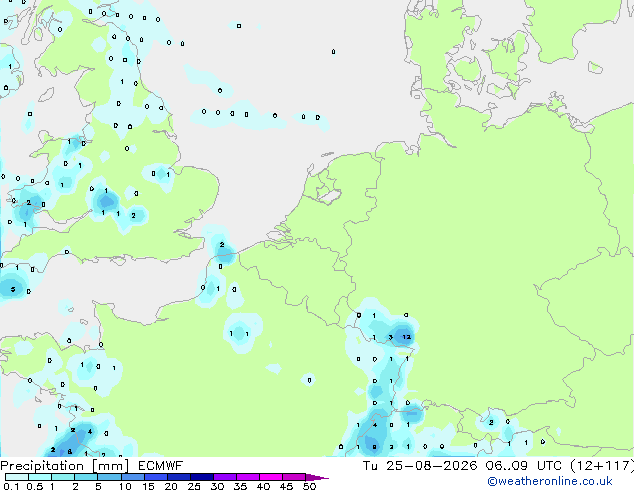Pick the 10–15 mm legend swatch

[x=132, y=477]
